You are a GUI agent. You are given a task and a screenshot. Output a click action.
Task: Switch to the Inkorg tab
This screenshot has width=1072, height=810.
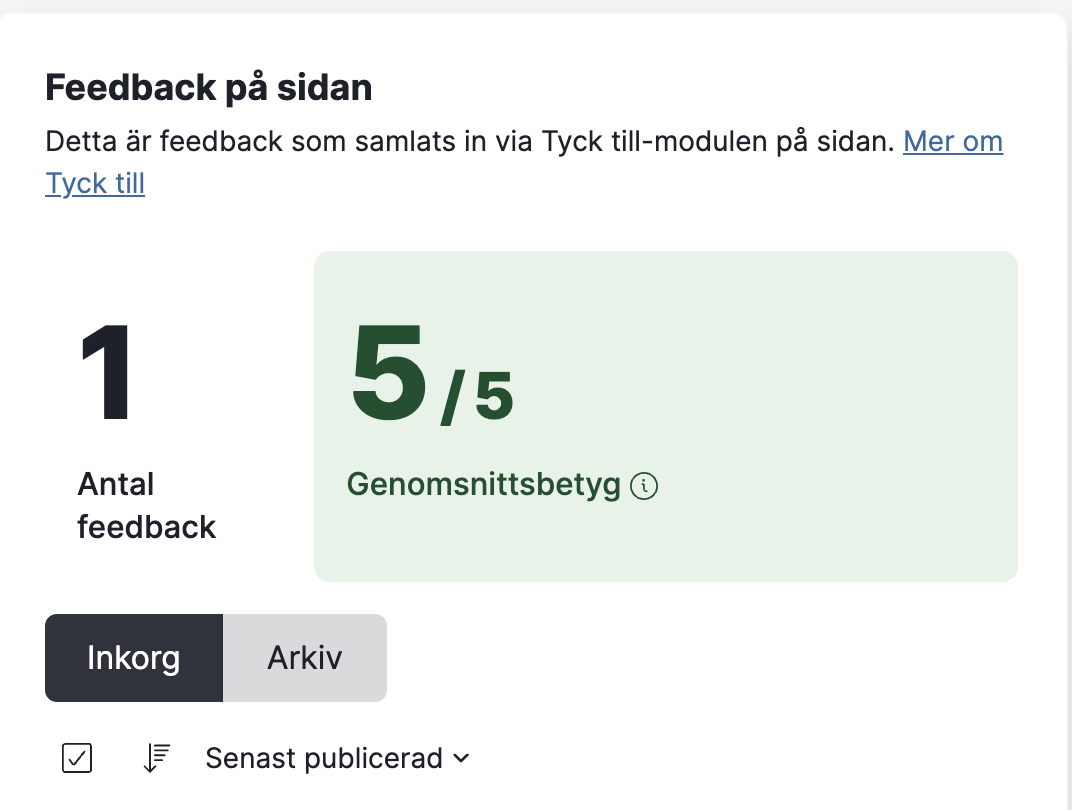(x=134, y=658)
